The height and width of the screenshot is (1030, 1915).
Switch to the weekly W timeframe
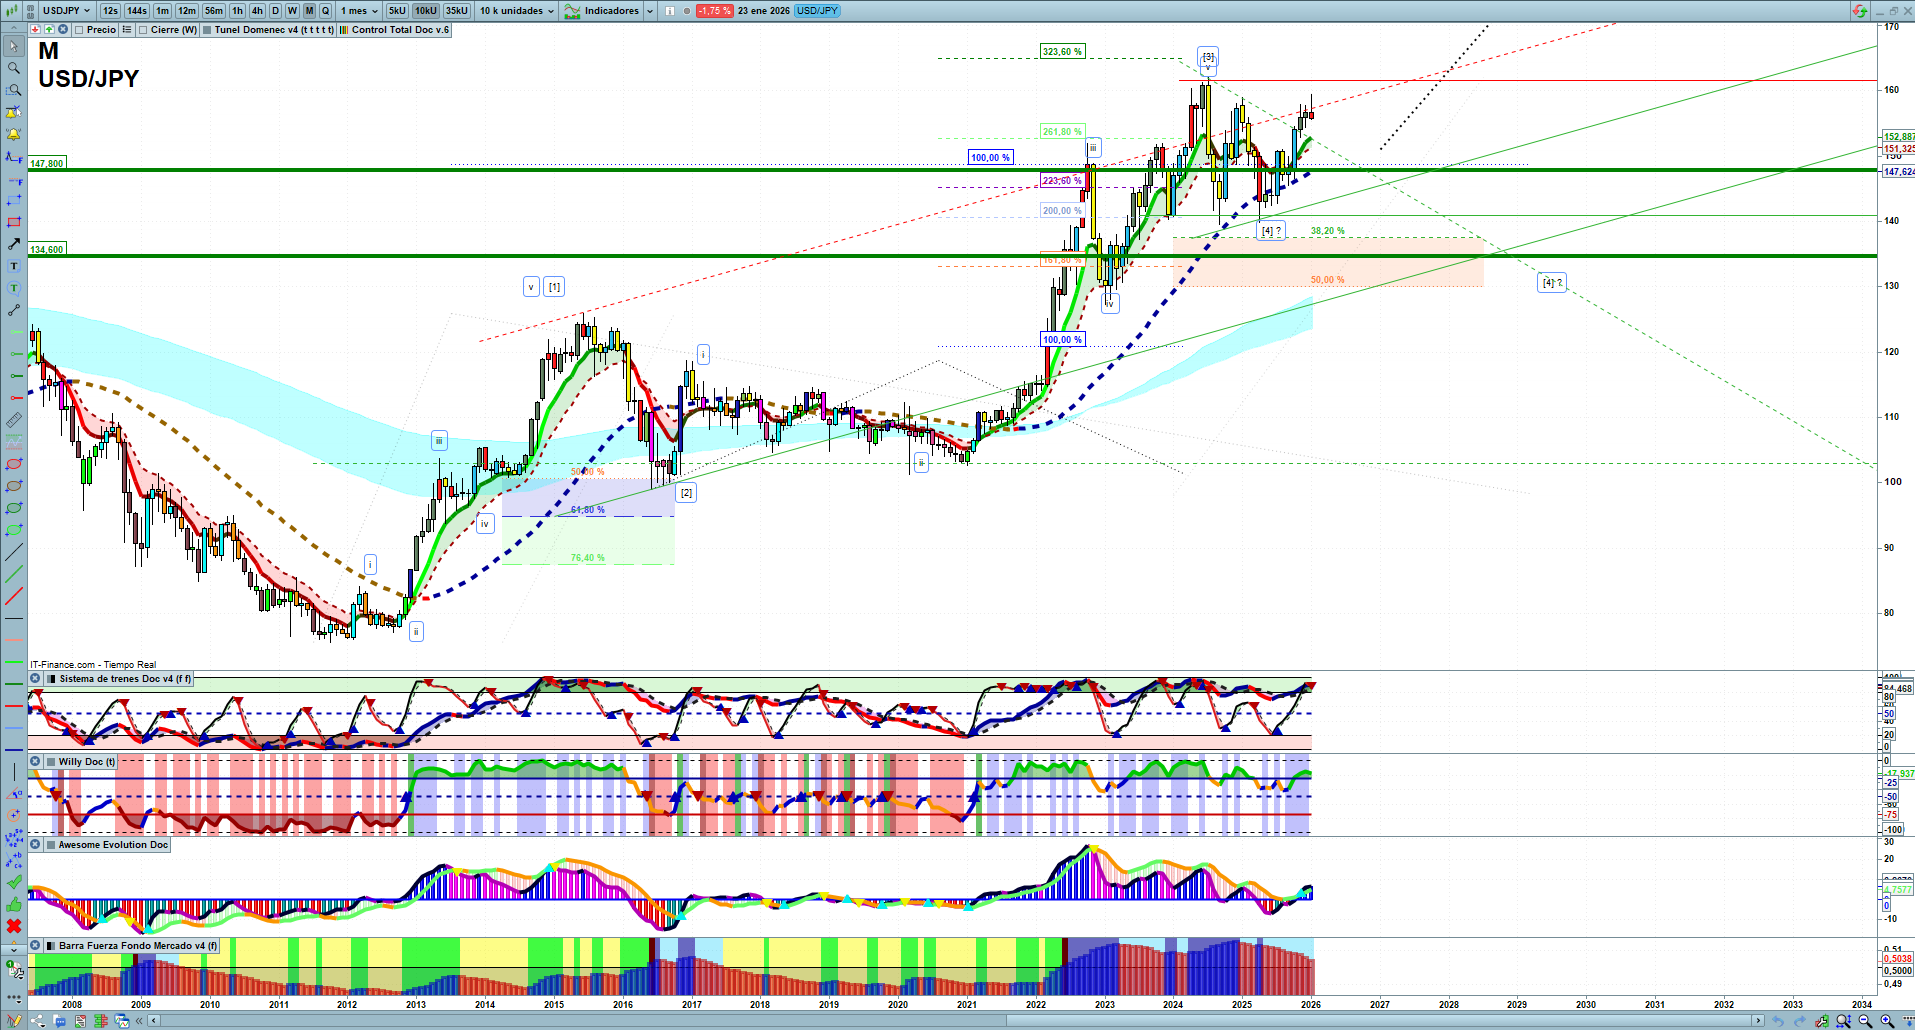click(292, 11)
